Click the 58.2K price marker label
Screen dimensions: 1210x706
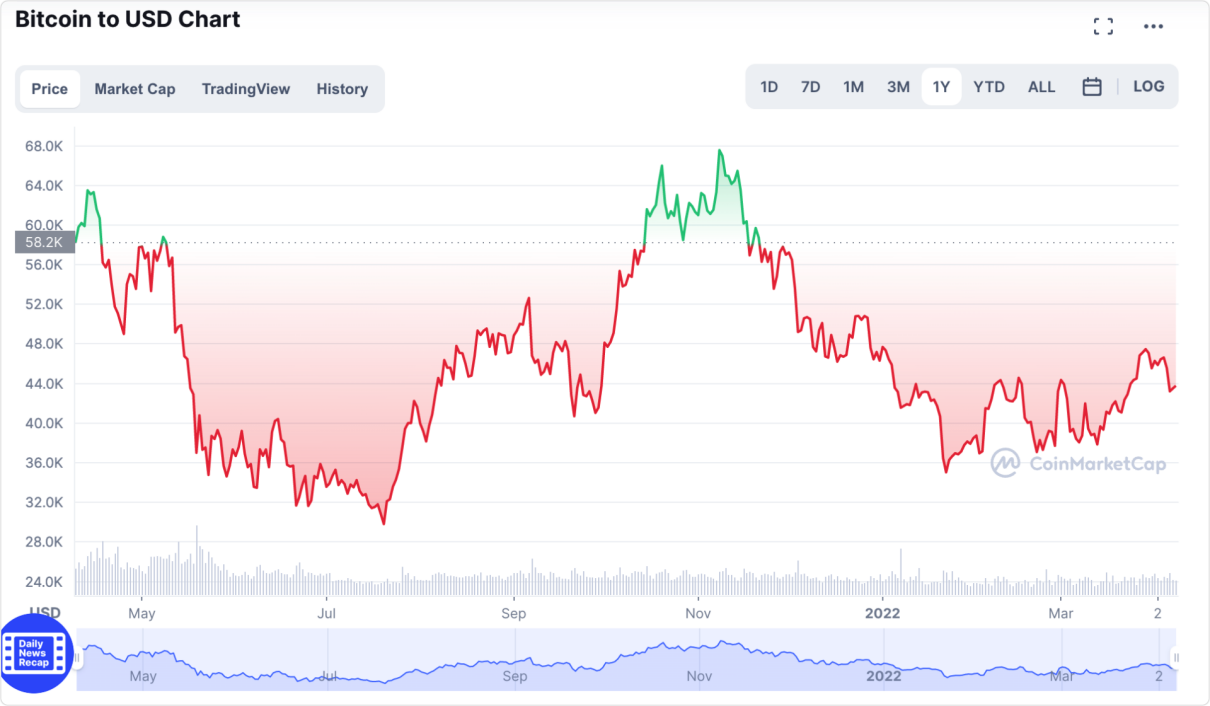click(x=44, y=242)
